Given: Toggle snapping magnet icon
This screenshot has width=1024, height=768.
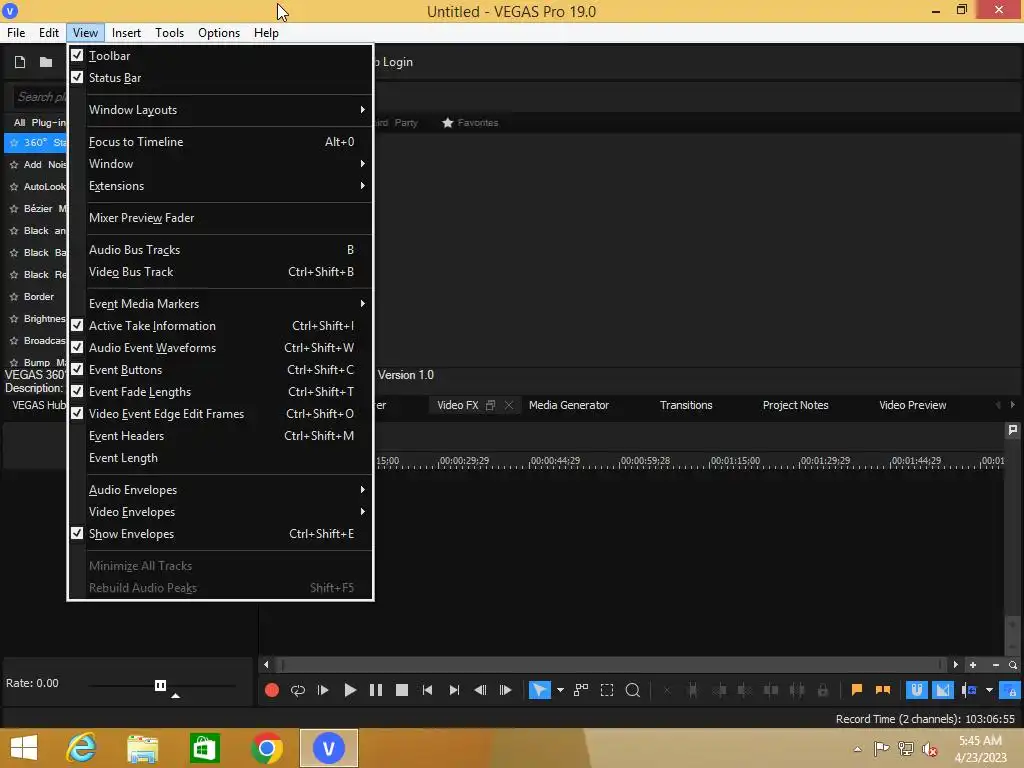Looking at the screenshot, I should [x=917, y=690].
